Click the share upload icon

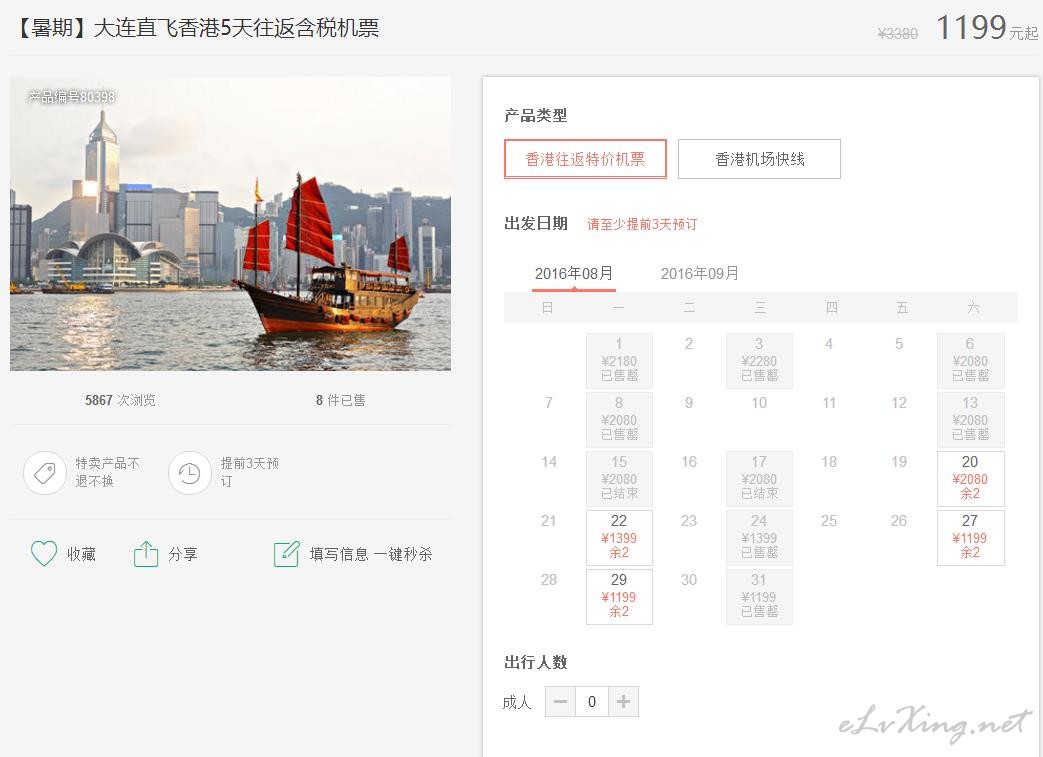click(146, 553)
